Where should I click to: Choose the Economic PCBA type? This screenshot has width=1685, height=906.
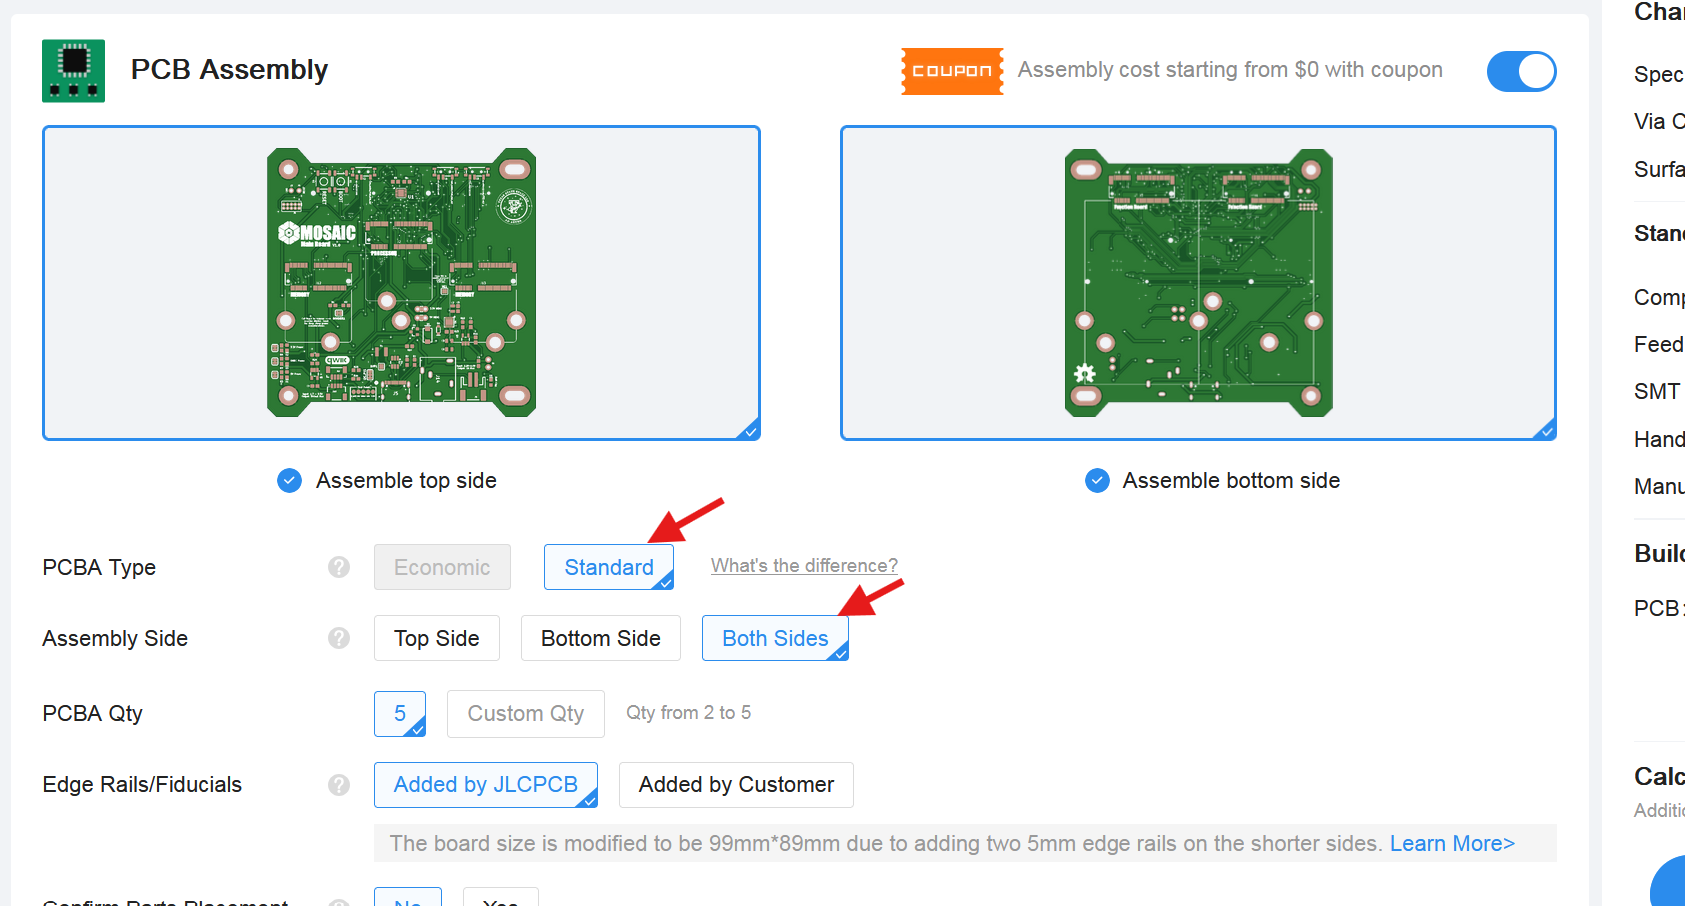pos(442,567)
